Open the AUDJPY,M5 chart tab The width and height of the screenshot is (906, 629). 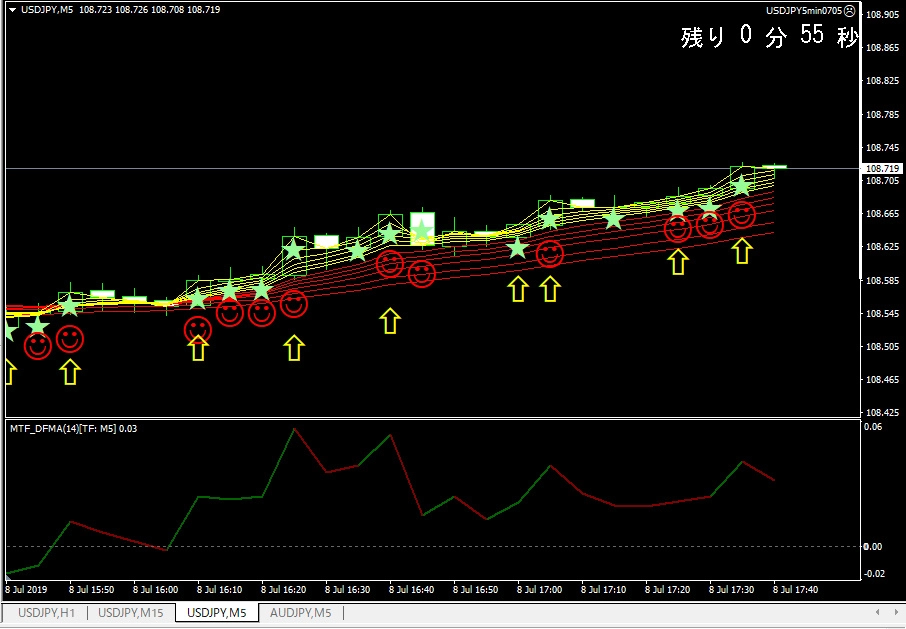click(x=300, y=613)
